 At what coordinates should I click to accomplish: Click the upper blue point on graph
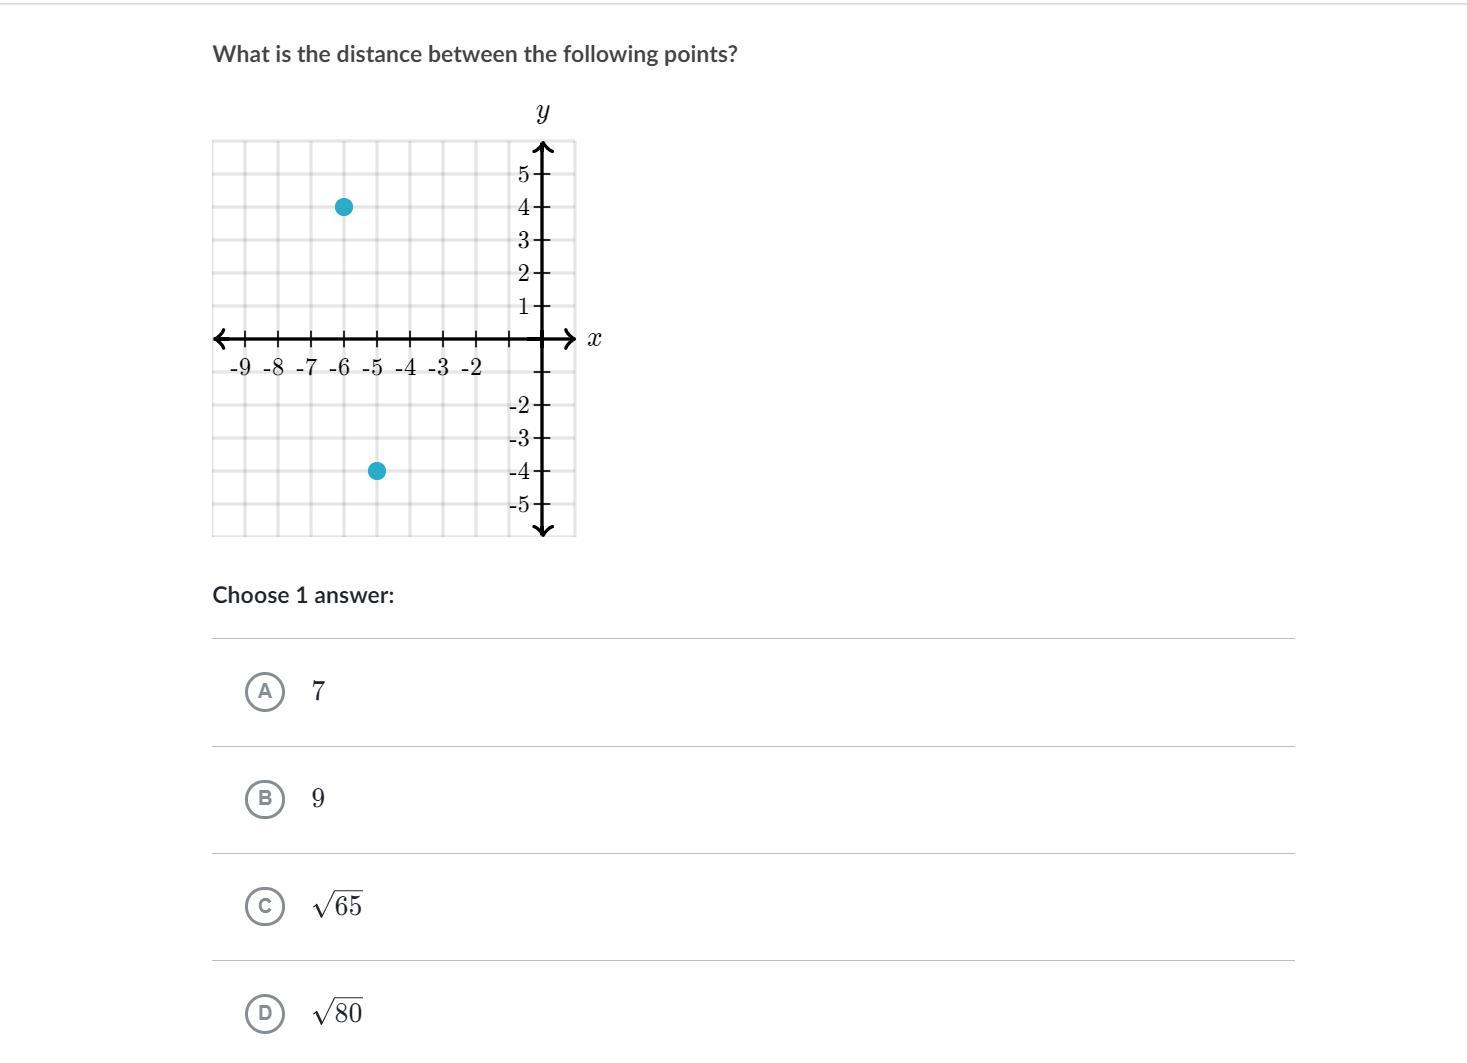tap(344, 207)
